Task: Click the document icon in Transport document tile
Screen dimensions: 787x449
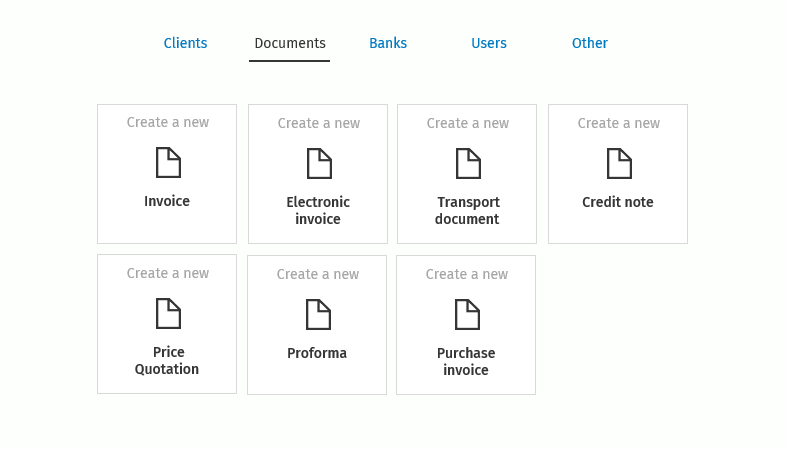Action: click(x=468, y=164)
